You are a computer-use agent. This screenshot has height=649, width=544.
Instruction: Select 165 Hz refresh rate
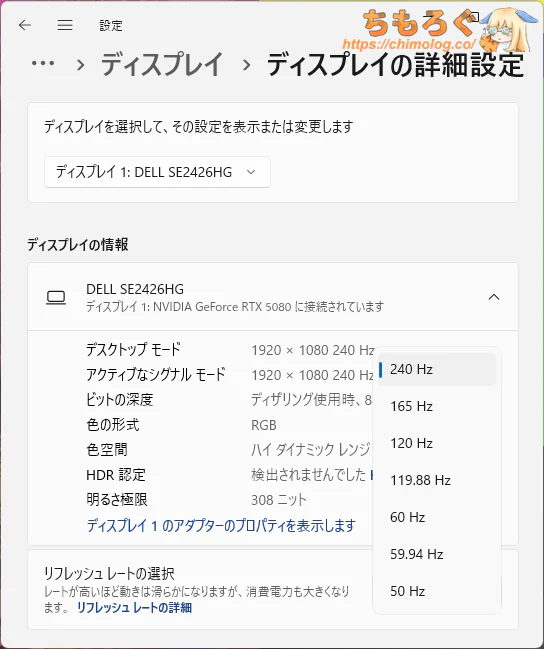tap(437, 406)
